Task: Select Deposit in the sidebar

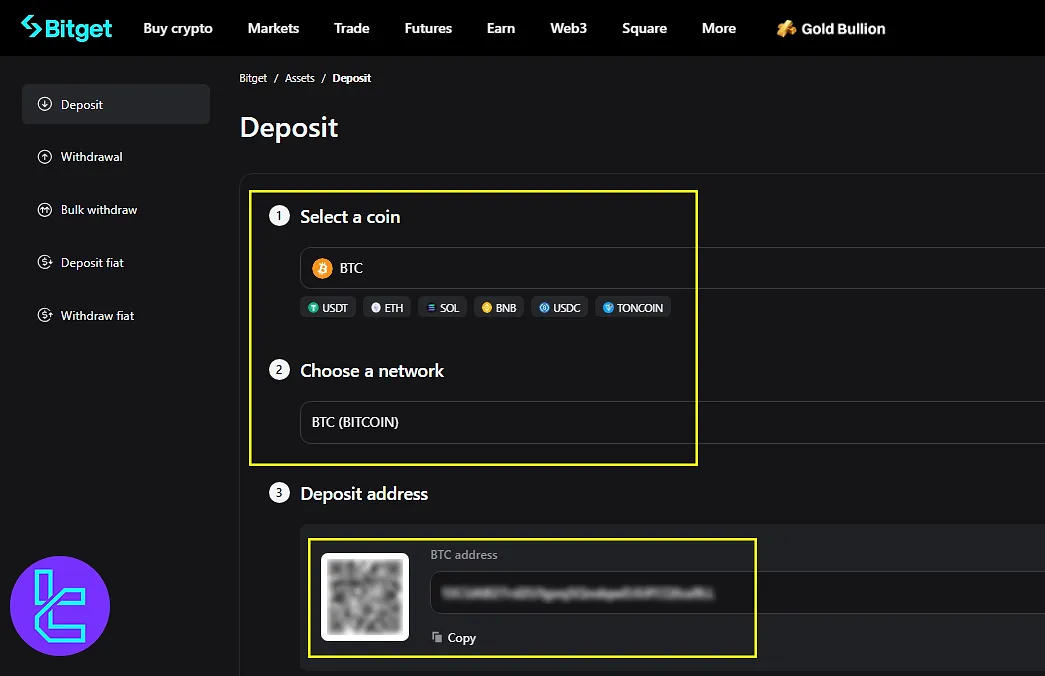Action: point(116,104)
